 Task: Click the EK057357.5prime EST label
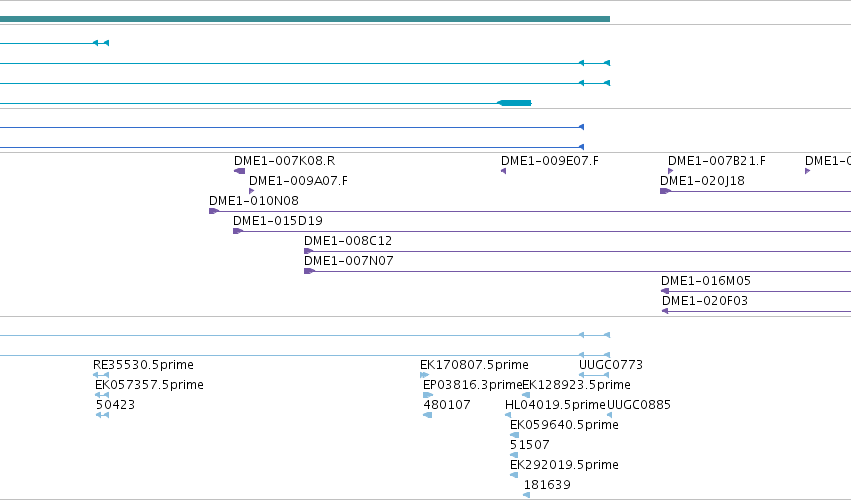[149, 385]
